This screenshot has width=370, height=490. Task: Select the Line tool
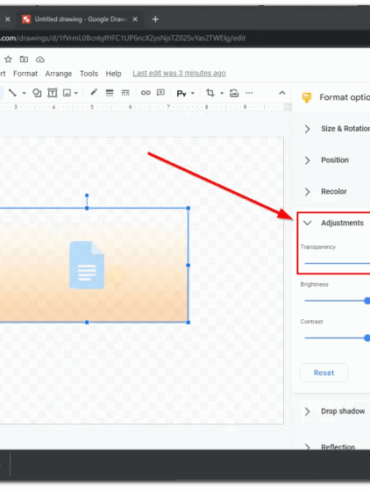pyautogui.click(x=12, y=93)
